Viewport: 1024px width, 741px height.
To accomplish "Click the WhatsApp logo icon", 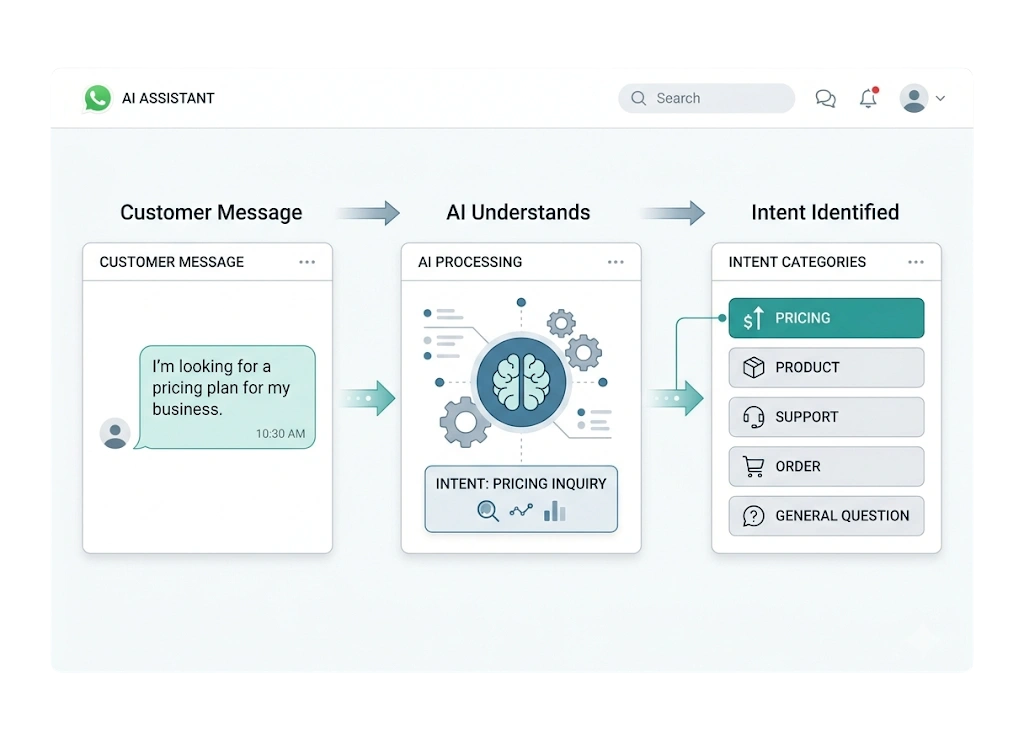I will (x=97, y=99).
